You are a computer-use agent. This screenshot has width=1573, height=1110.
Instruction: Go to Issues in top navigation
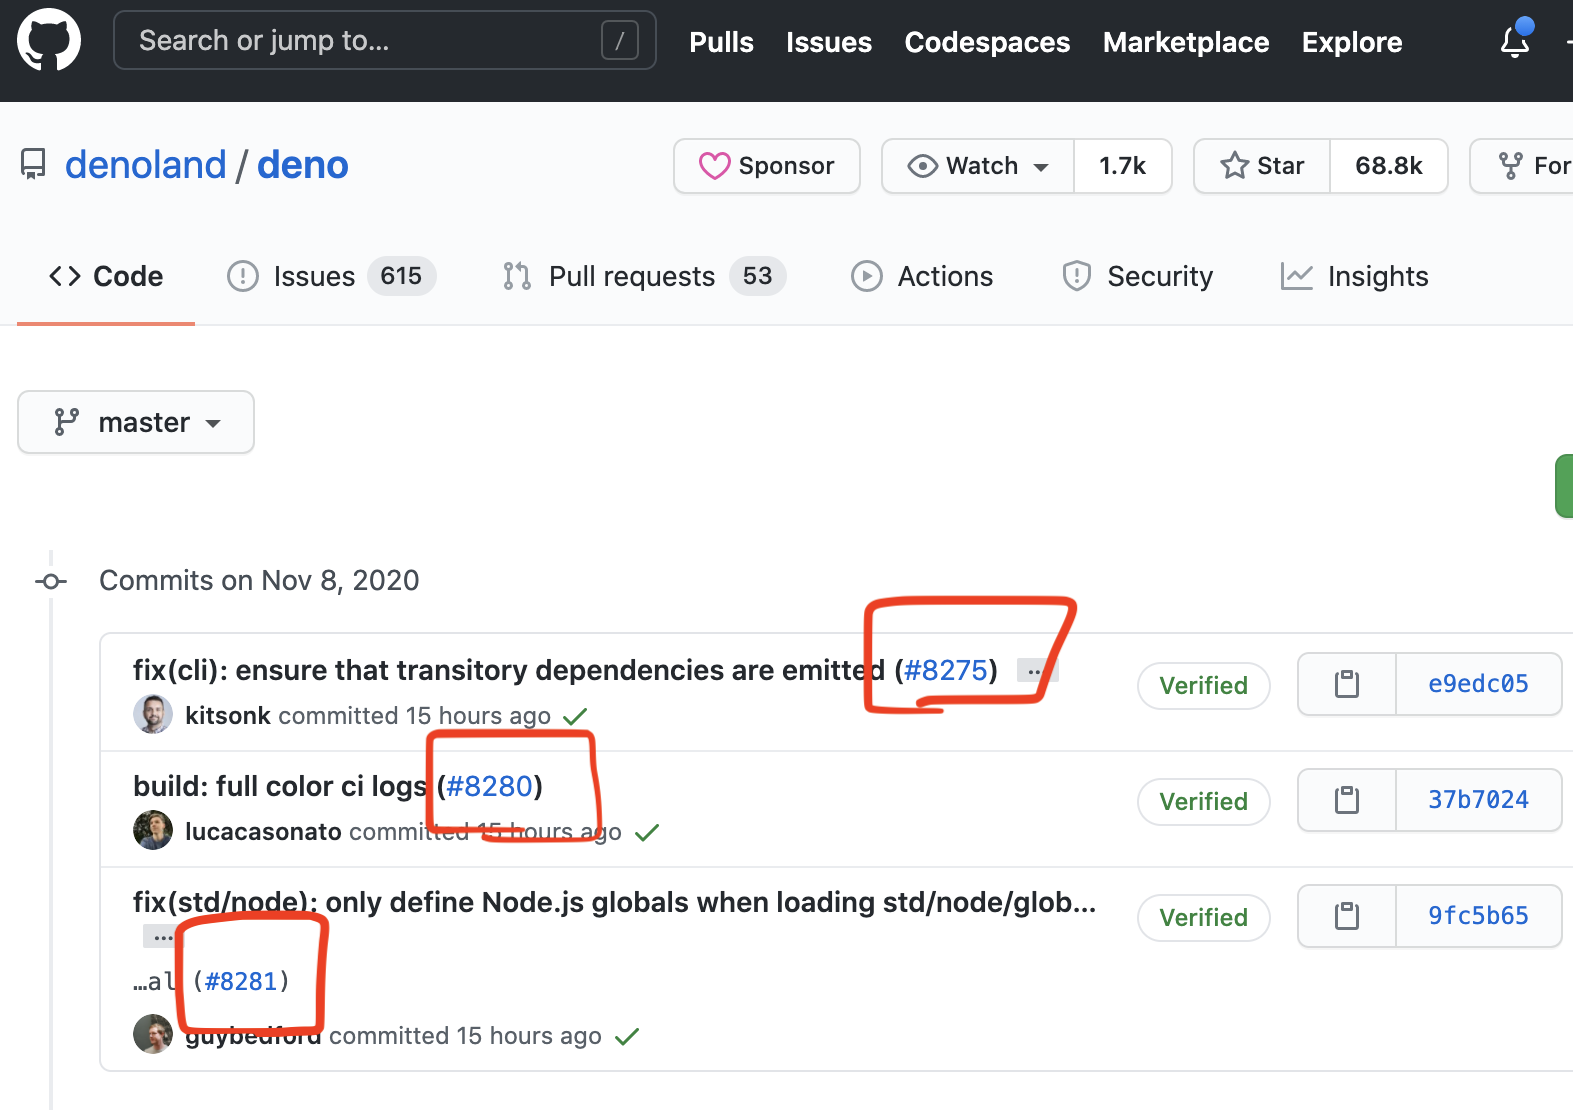tap(829, 42)
